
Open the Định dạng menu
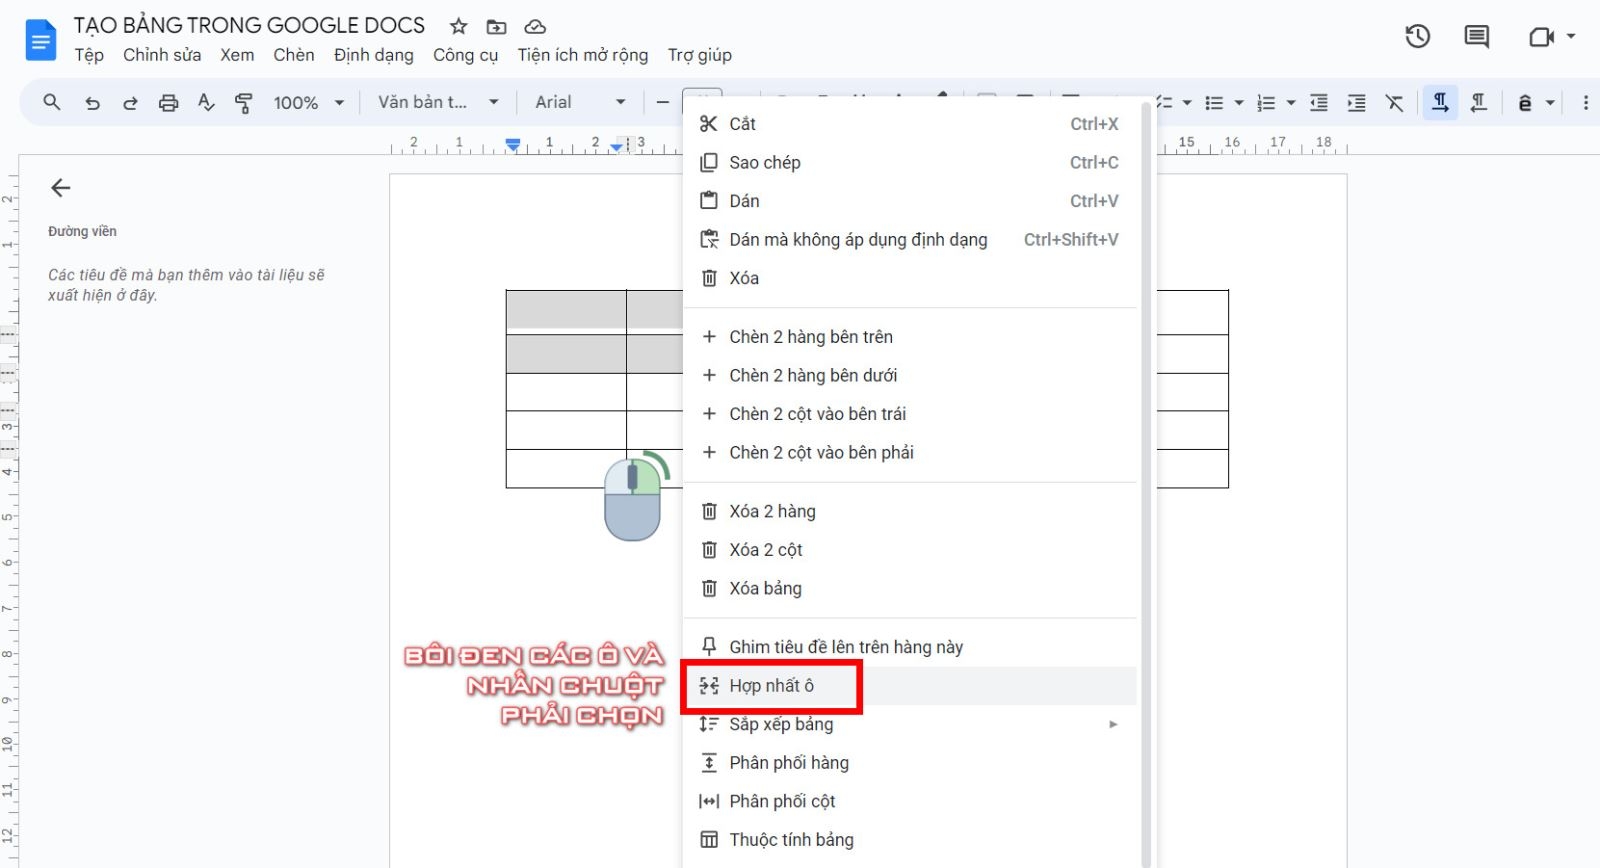click(374, 55)
